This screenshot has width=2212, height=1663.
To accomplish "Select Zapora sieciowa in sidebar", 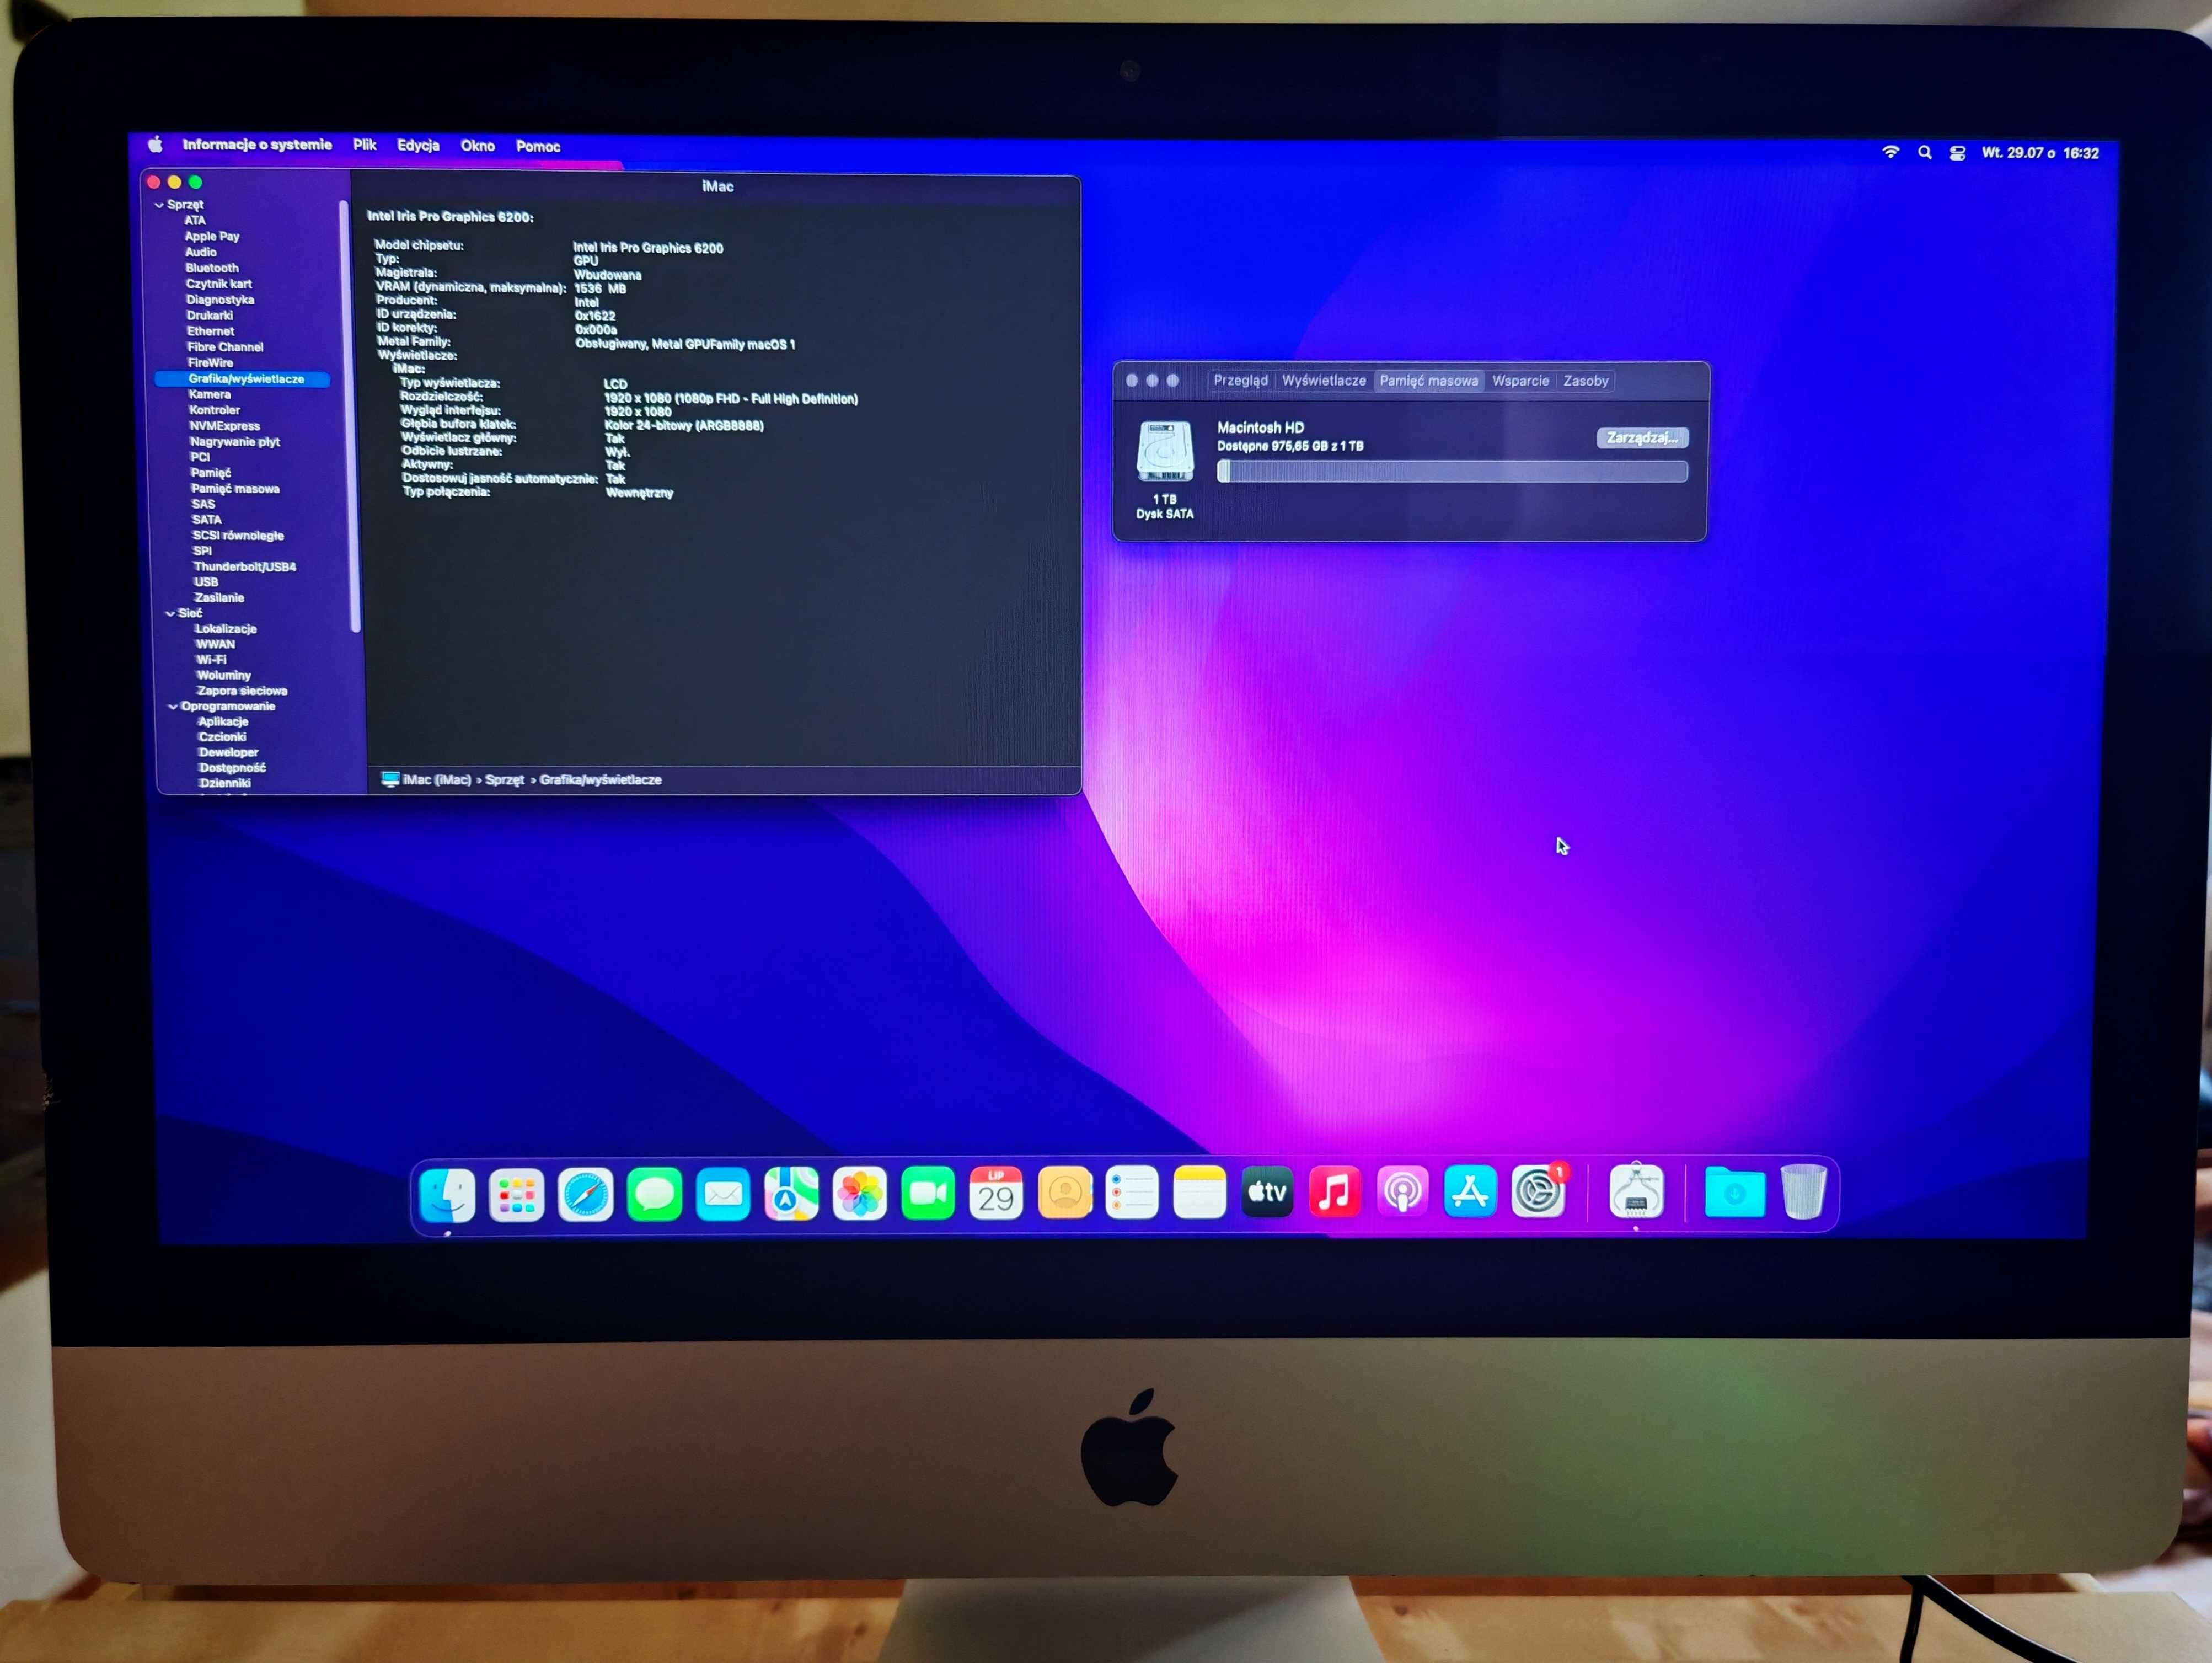I will click(242, 691).
